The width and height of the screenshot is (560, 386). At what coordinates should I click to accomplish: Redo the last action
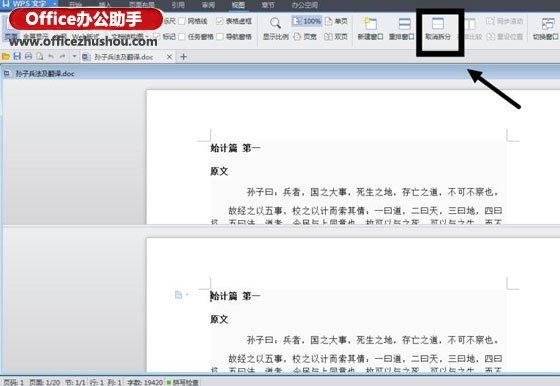(62, 56)
